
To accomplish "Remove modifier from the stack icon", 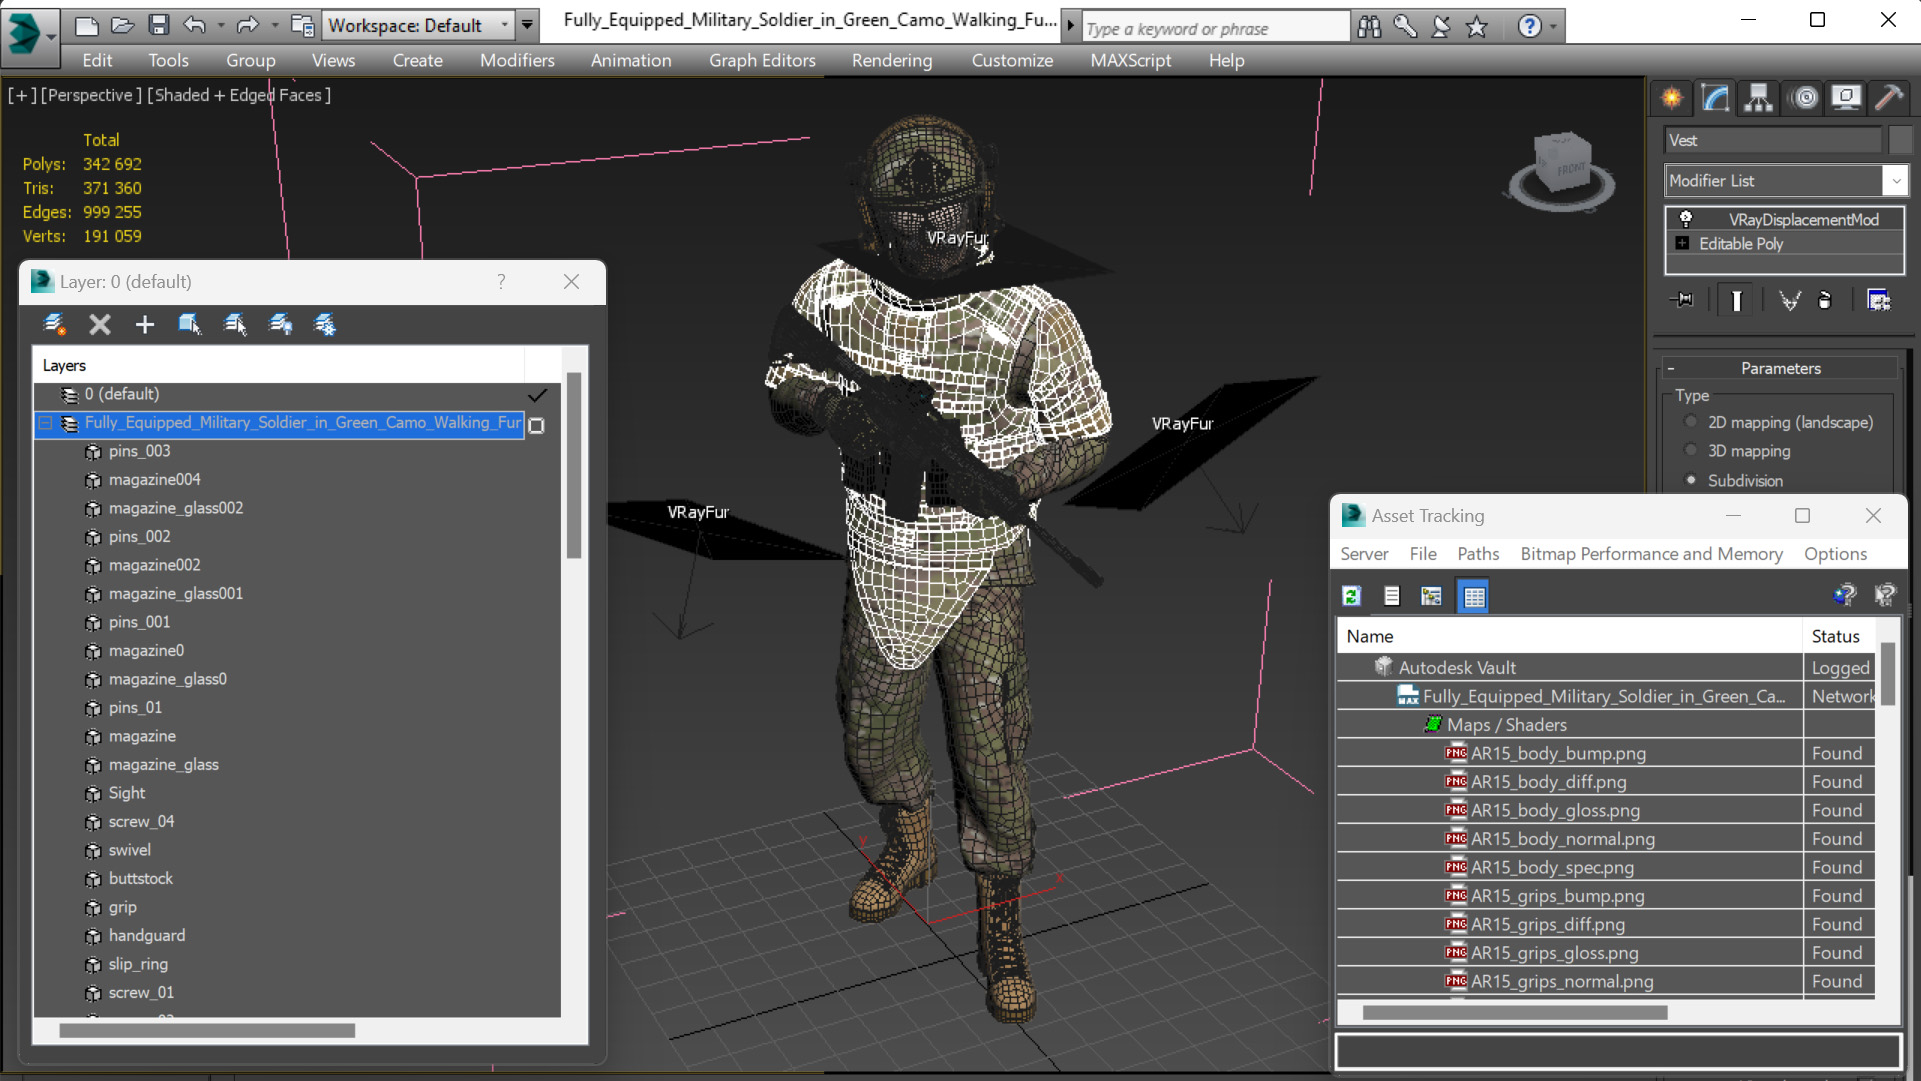I will (1824, 300).
